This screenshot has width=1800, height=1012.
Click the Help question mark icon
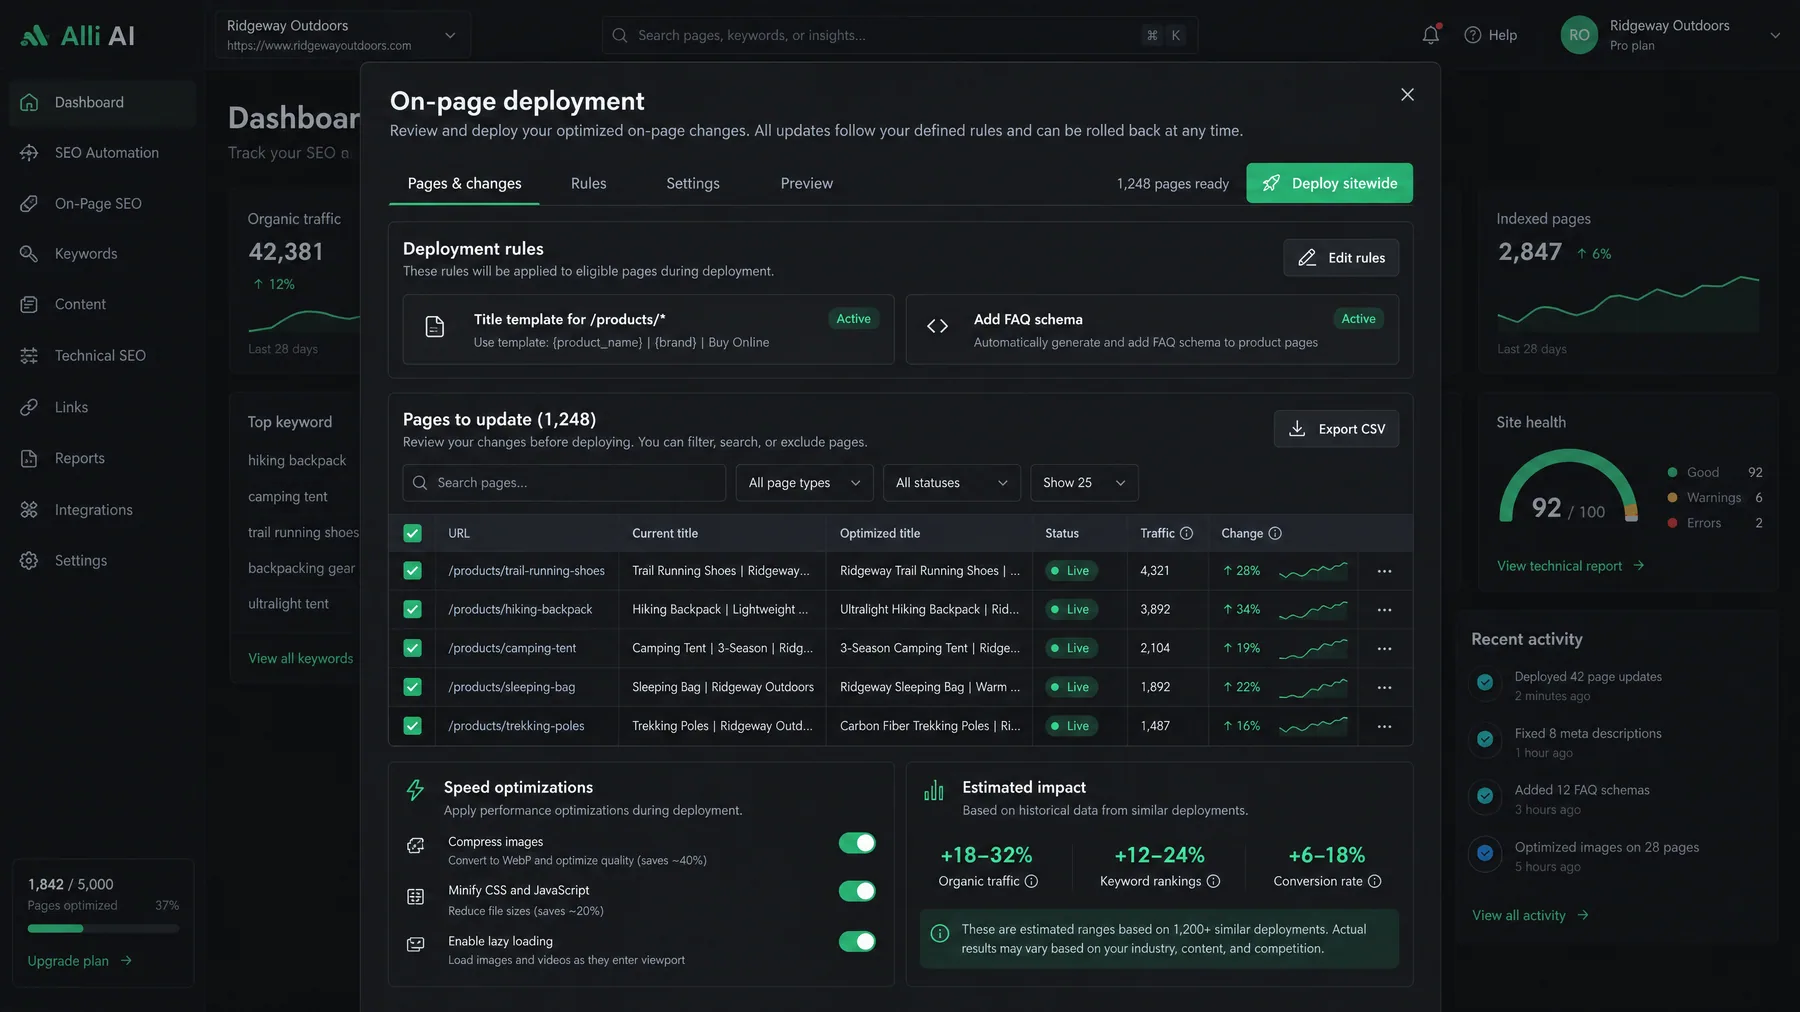tap(1472, 35)
